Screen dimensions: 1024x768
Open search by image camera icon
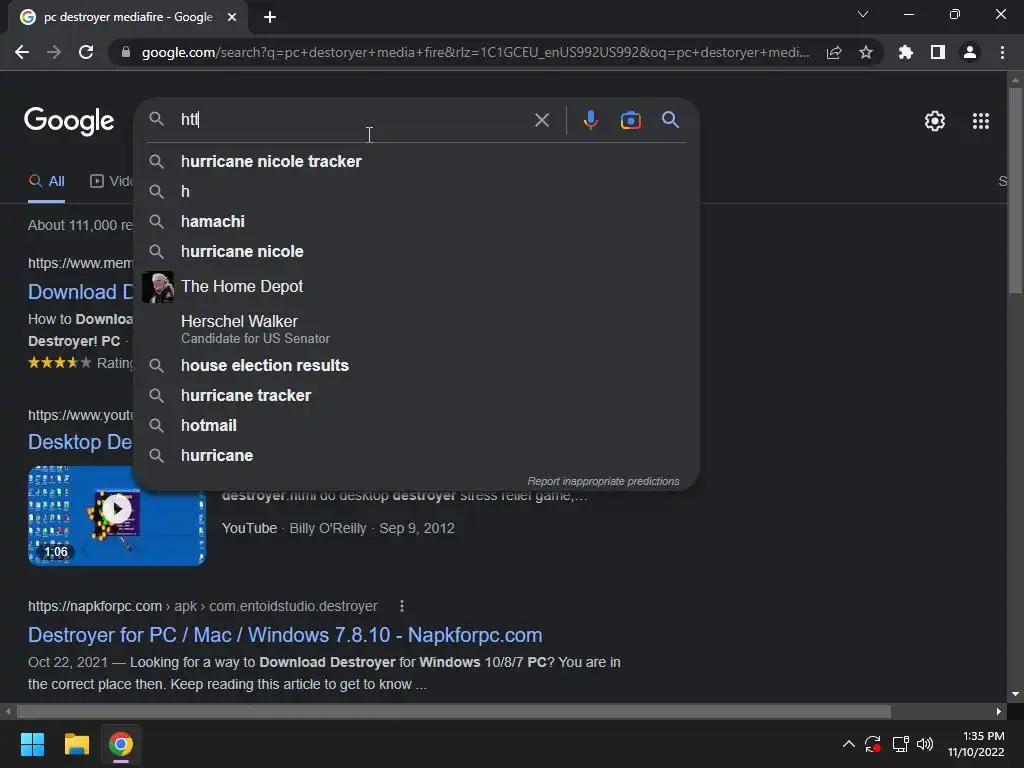tap(630, 120)
